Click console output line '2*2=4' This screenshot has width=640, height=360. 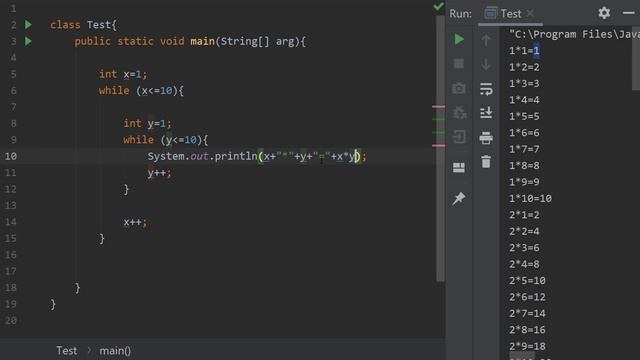(524, 231)
